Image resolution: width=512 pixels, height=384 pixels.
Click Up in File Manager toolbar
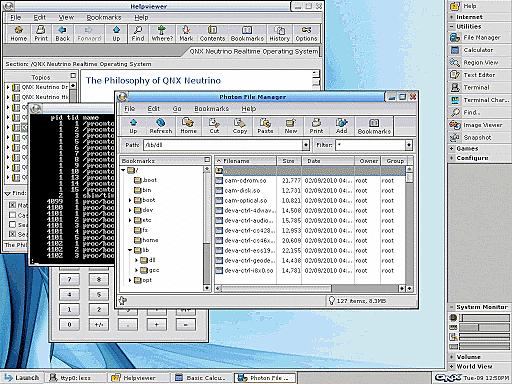pyautogui.click(x=133, y=126)
